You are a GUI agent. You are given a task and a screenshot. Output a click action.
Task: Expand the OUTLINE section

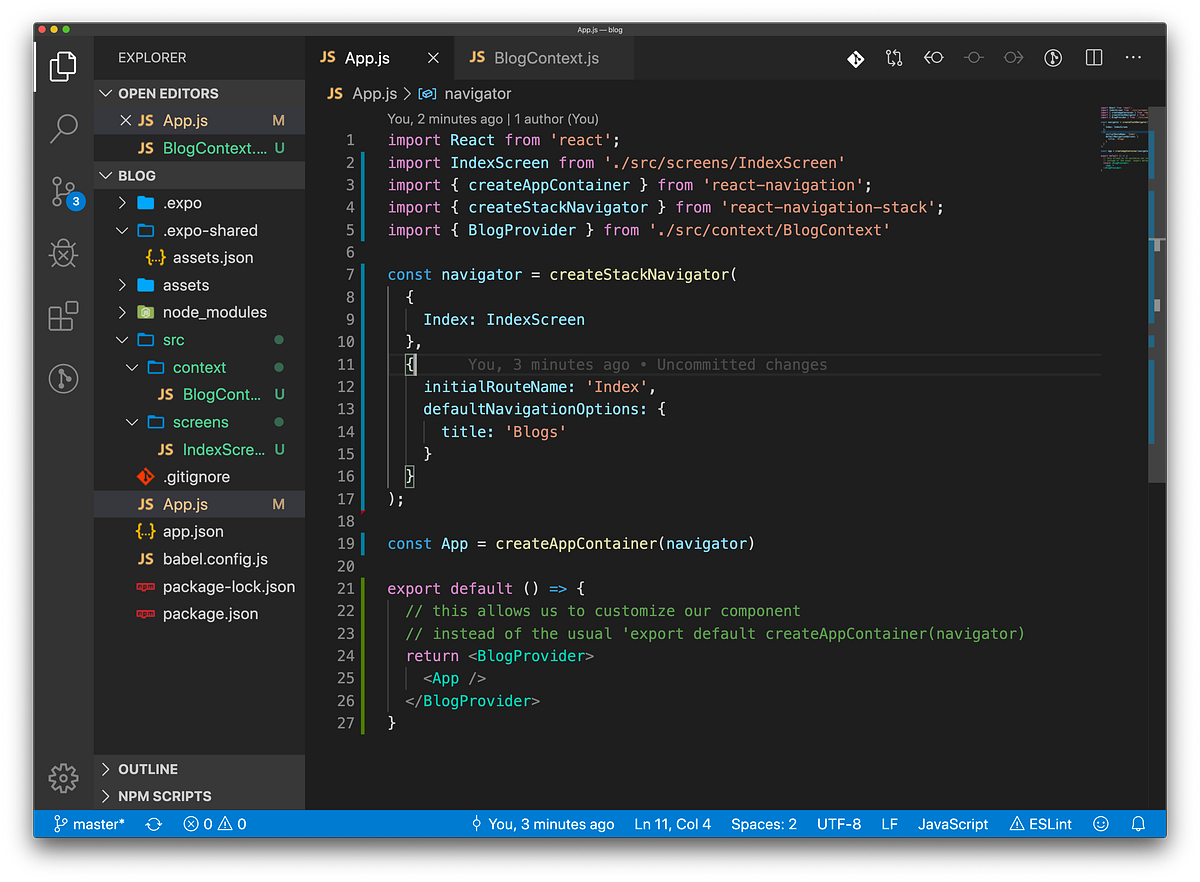pyautogui.click(x=147, y=769)
